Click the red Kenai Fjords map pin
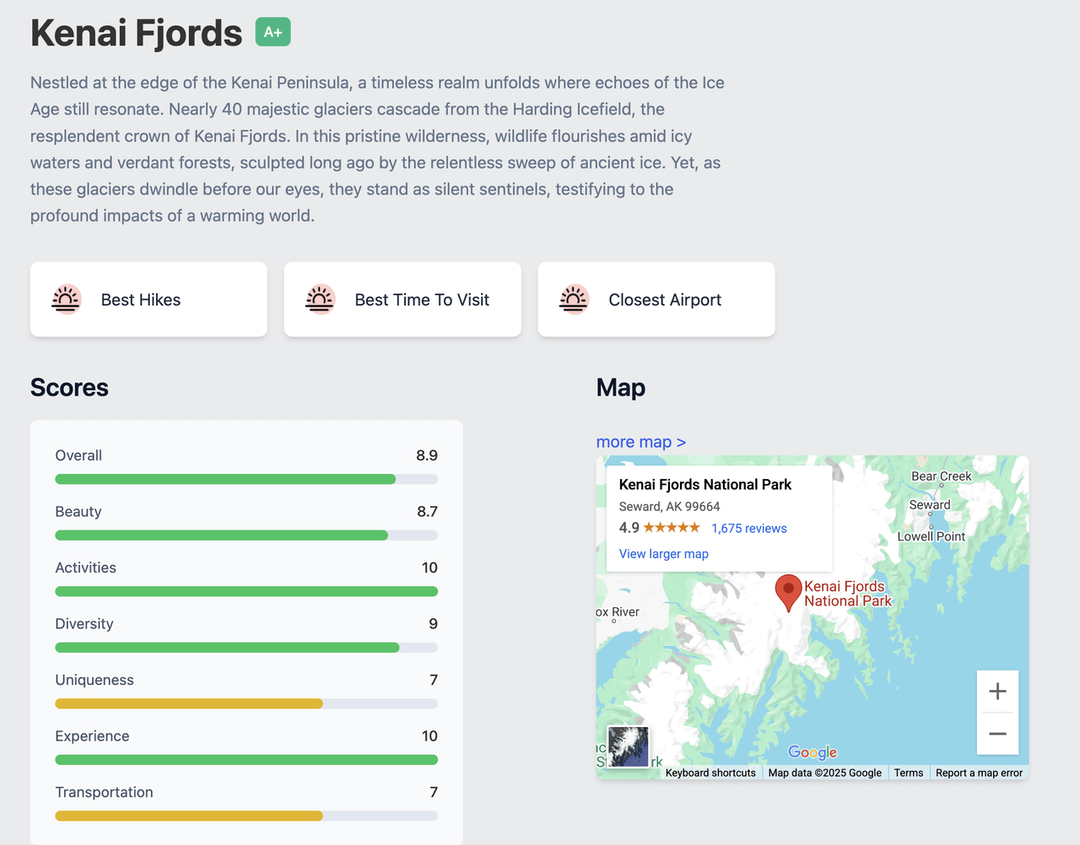The width and height of the screenshot is (1080, 845). tap(789, 592)
